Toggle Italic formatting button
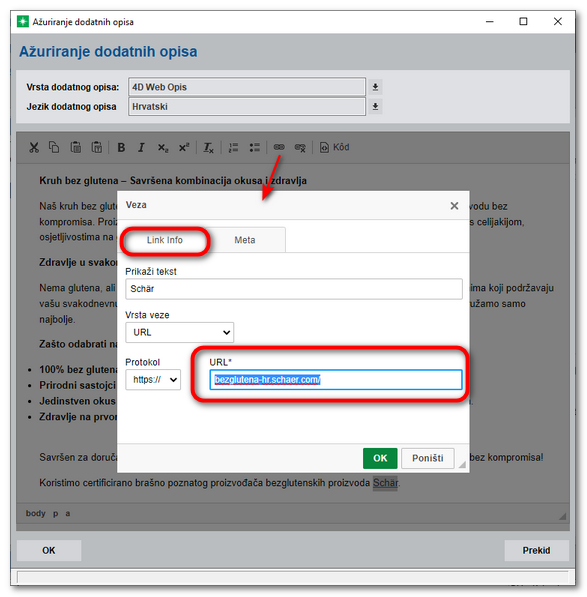This screenshot has height=597, width=587. 141,147
